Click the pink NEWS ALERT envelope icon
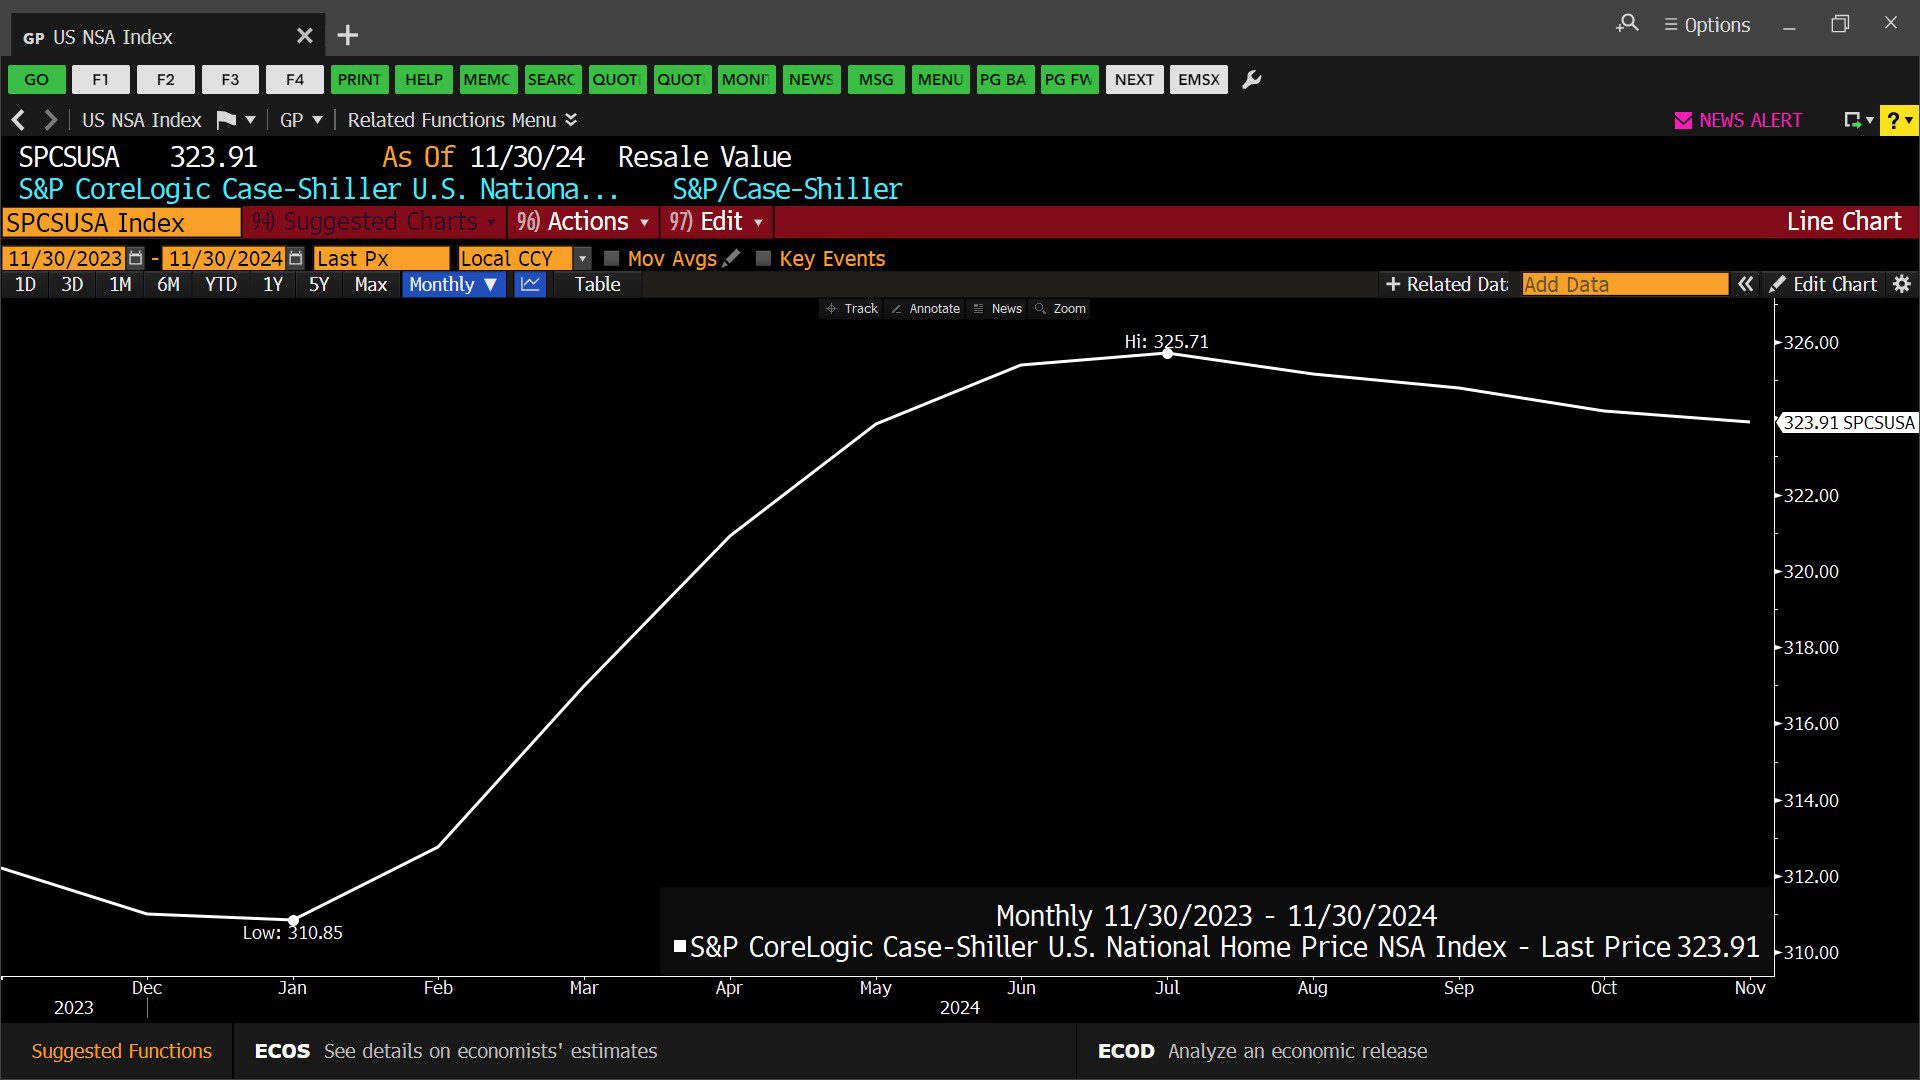Viewport: 1920px width, 1080px height. [1683, 121]
